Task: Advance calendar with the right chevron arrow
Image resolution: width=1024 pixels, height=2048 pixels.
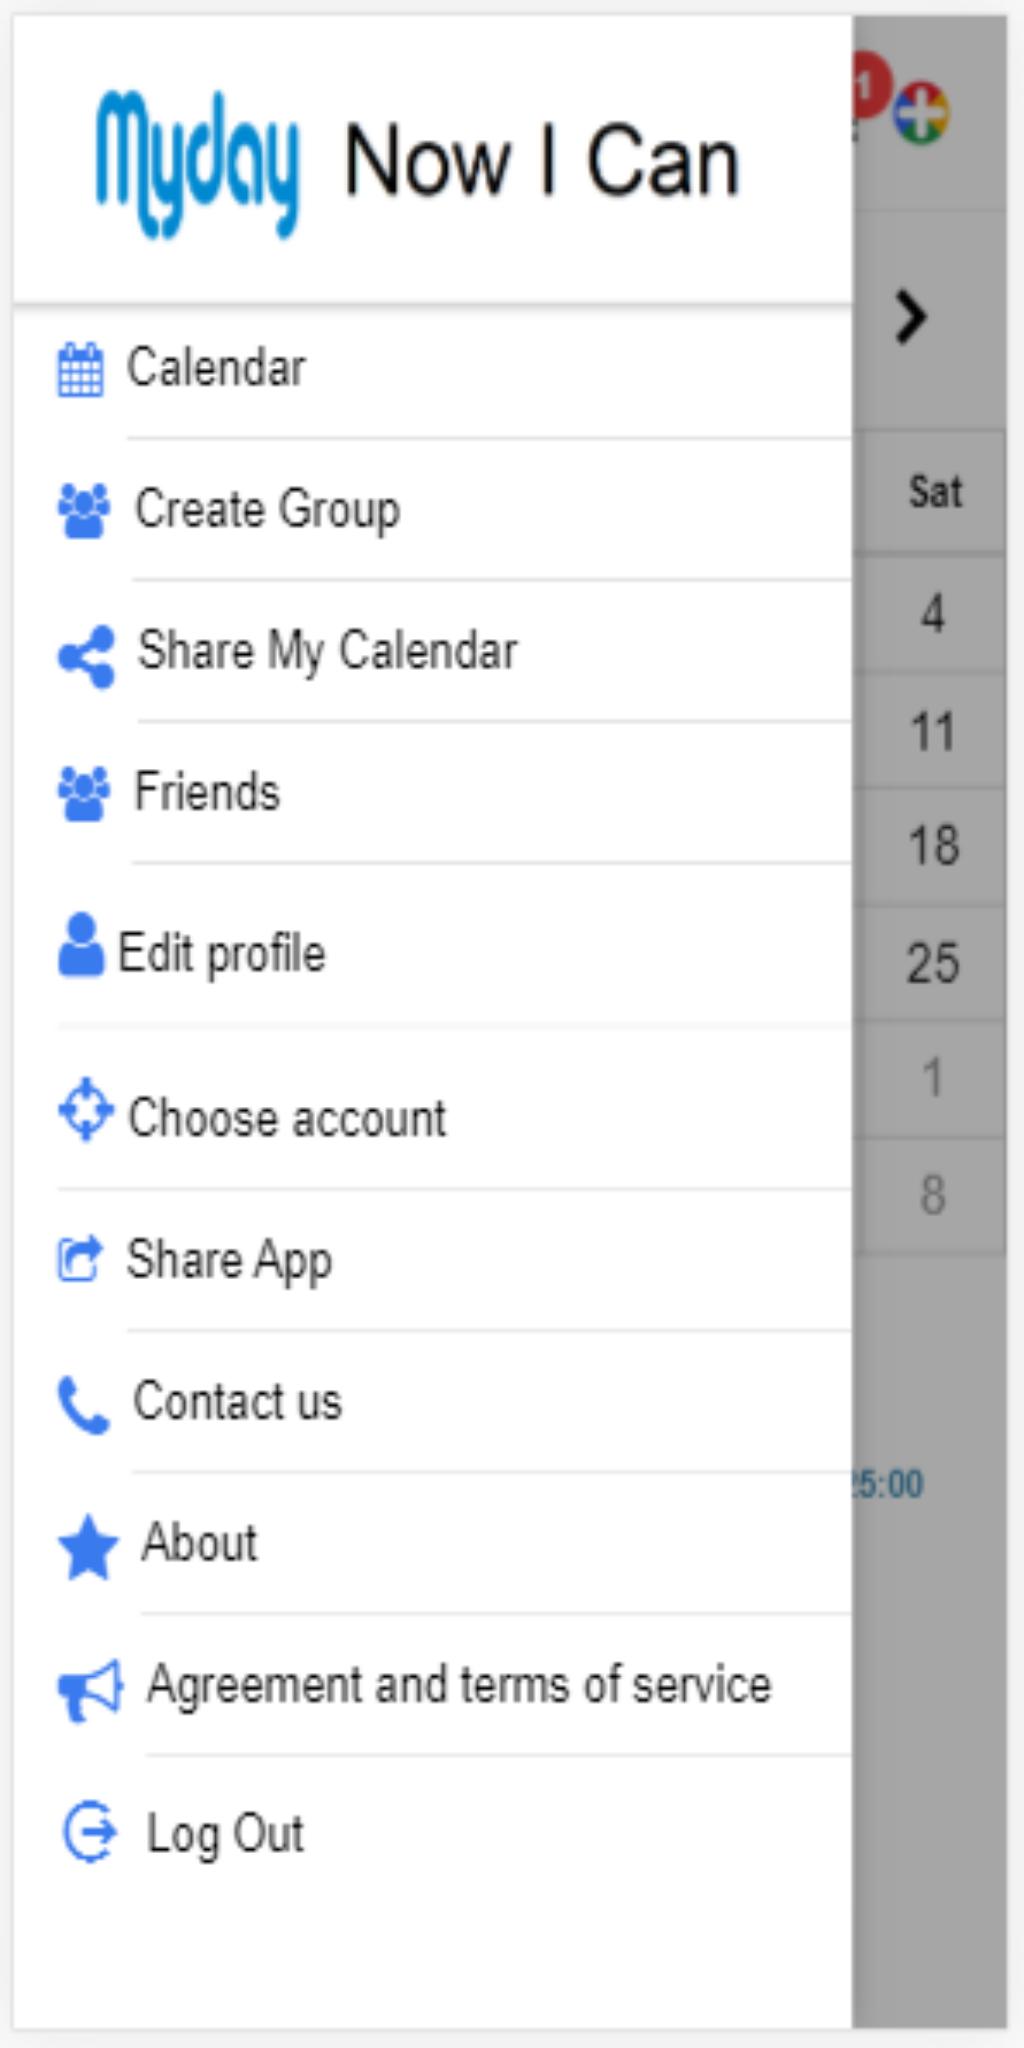Action: coord(910,317)
